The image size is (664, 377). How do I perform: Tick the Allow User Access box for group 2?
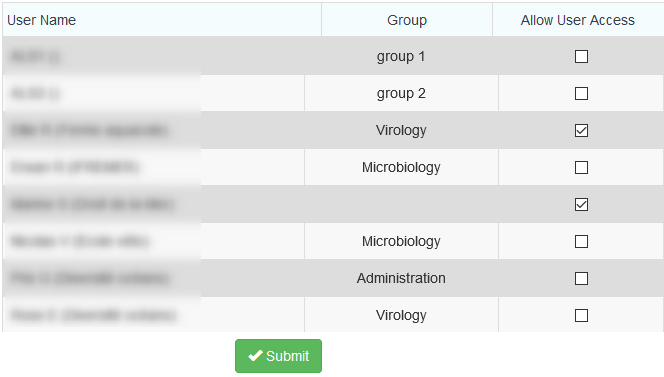581,93
